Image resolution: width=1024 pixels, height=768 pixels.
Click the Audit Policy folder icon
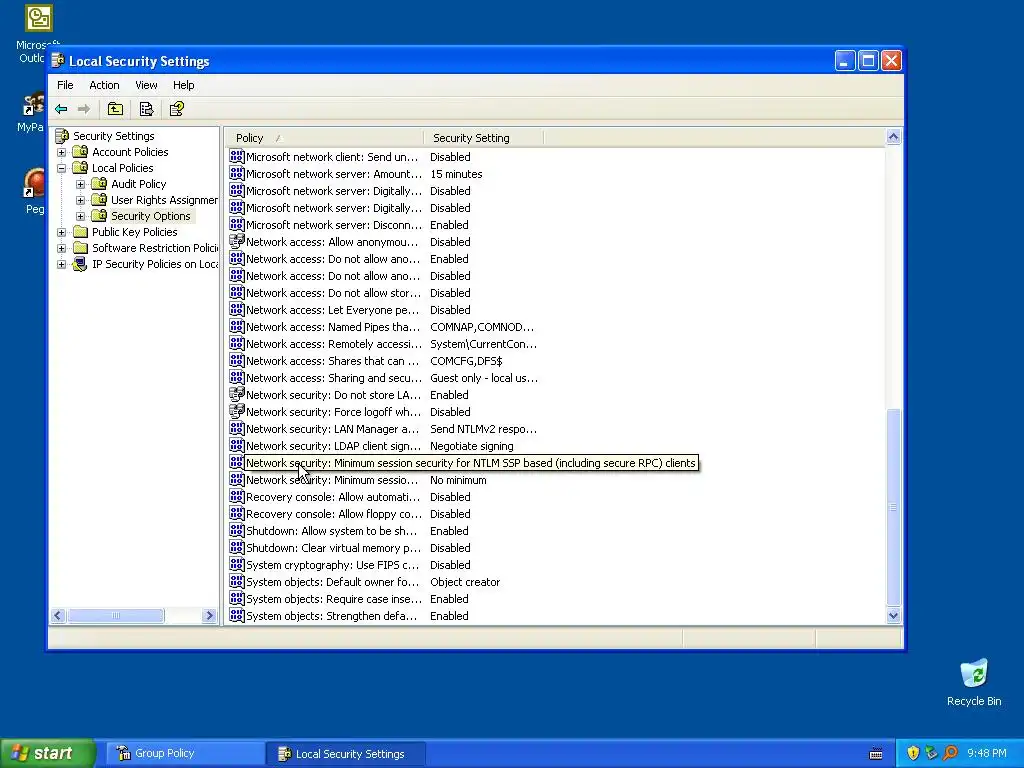[99, 184]
